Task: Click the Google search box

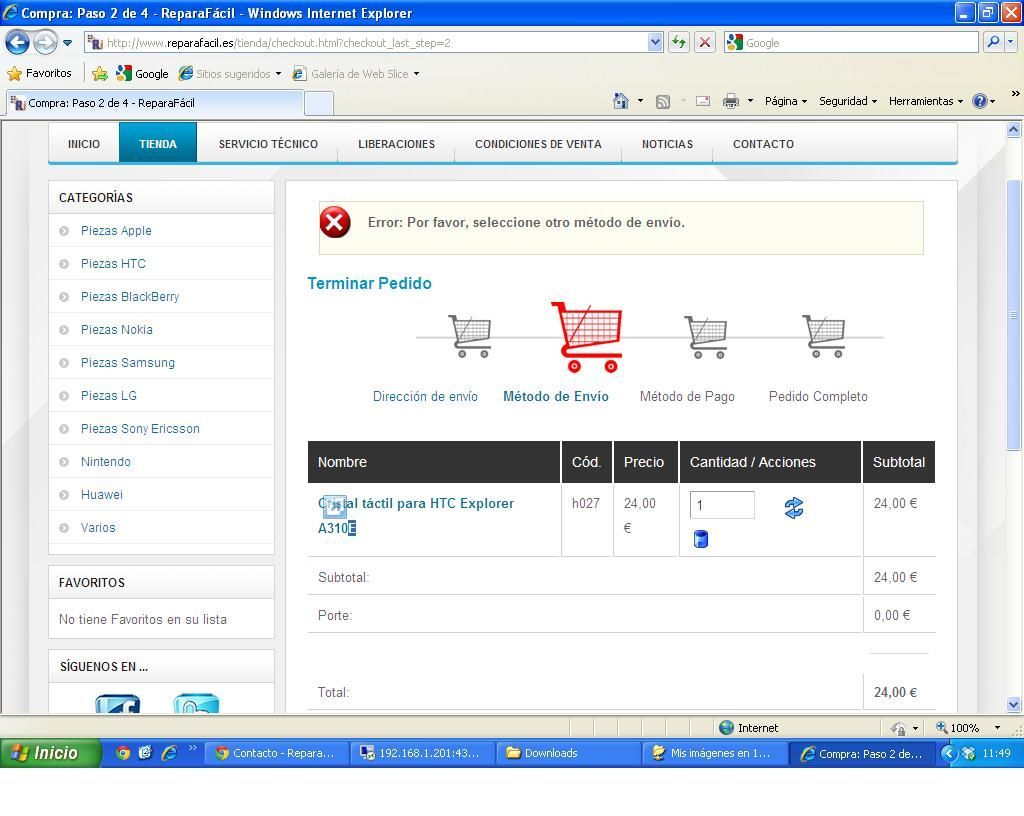Action: pos(852,43)
